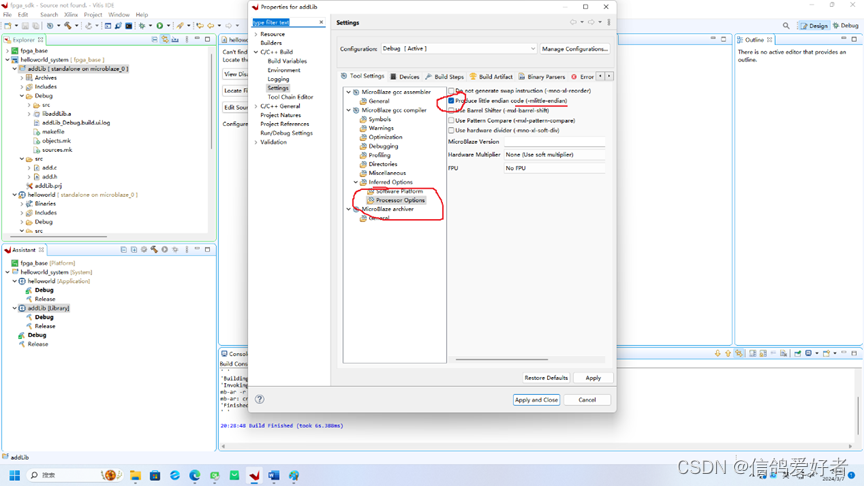Expand the Validation category
Viewport: 864px width, 486px height.
pyautogui.click(x=256, y=142)
